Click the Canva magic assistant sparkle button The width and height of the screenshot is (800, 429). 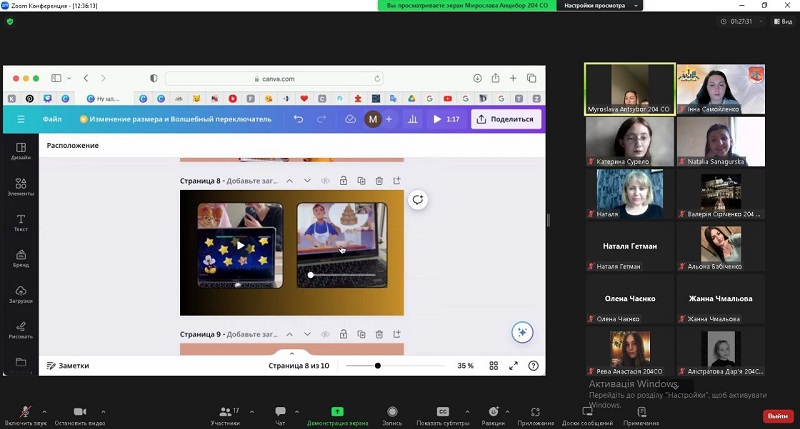tap(521, 333)
